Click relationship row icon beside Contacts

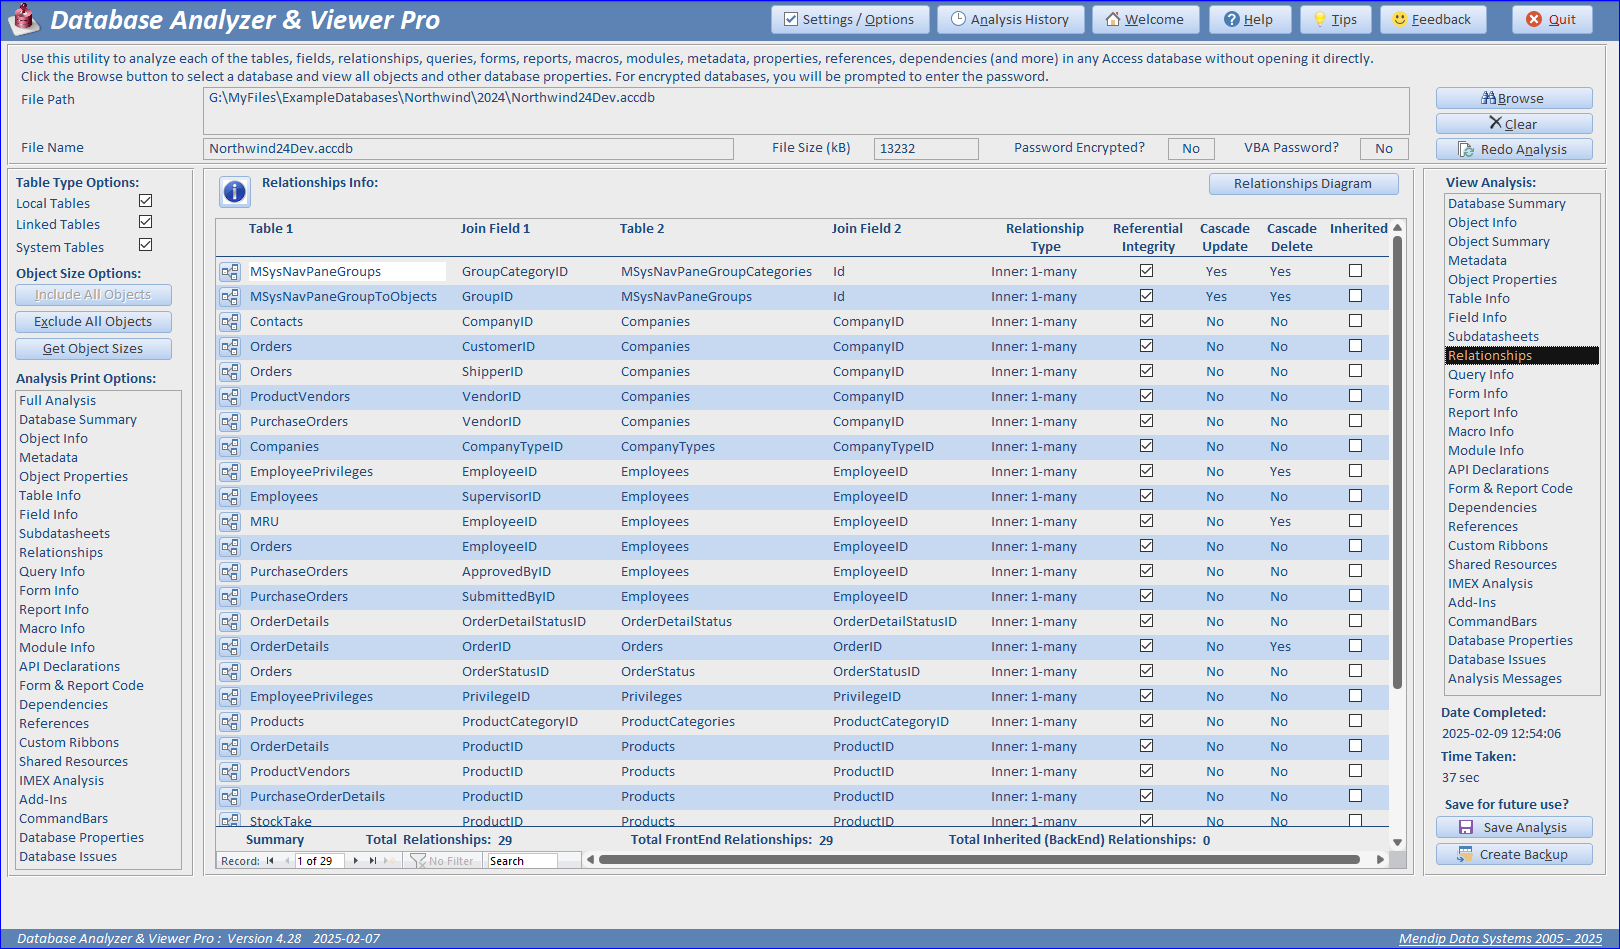pyautogui.click(x=230, y=322)
